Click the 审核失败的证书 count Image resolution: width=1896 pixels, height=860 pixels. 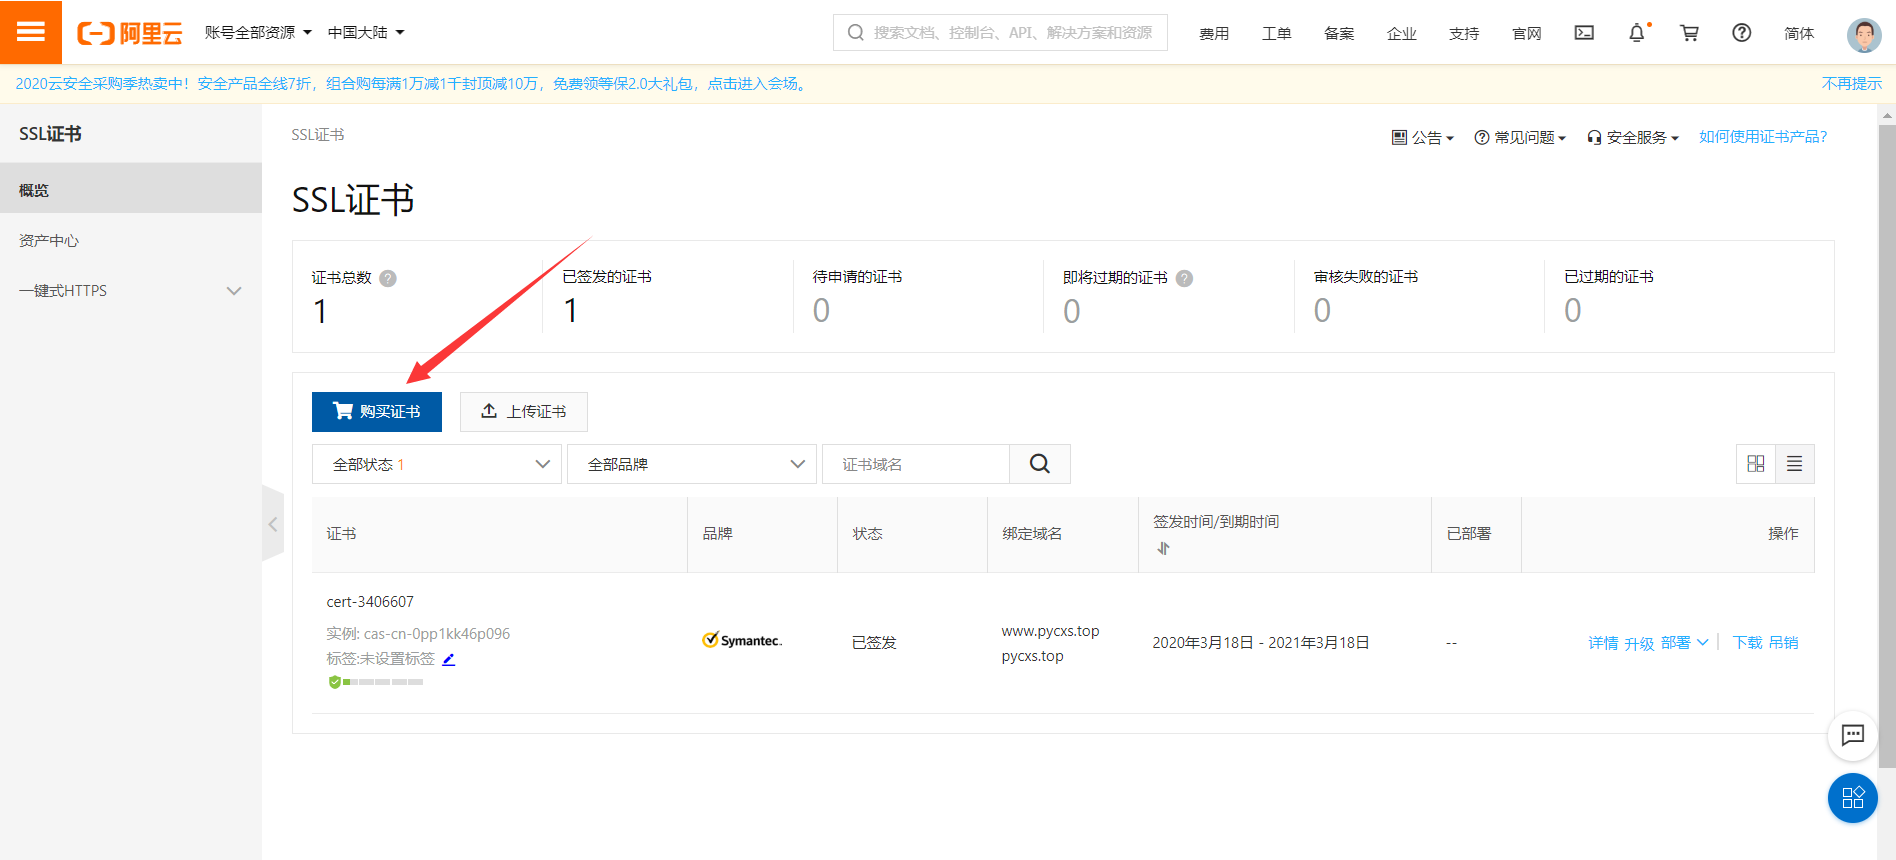[1322, 311]
